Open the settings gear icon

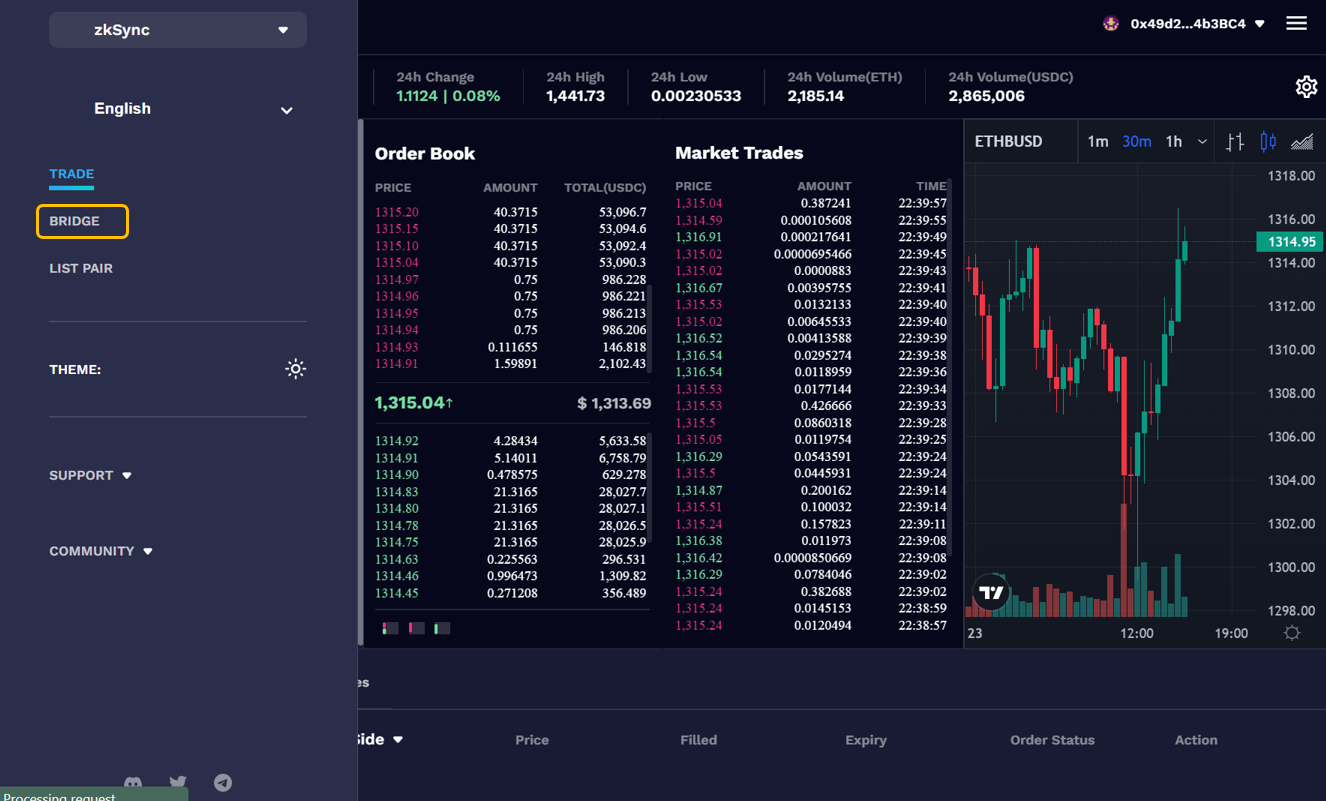pyautogui.click(x=1306, y=87)
